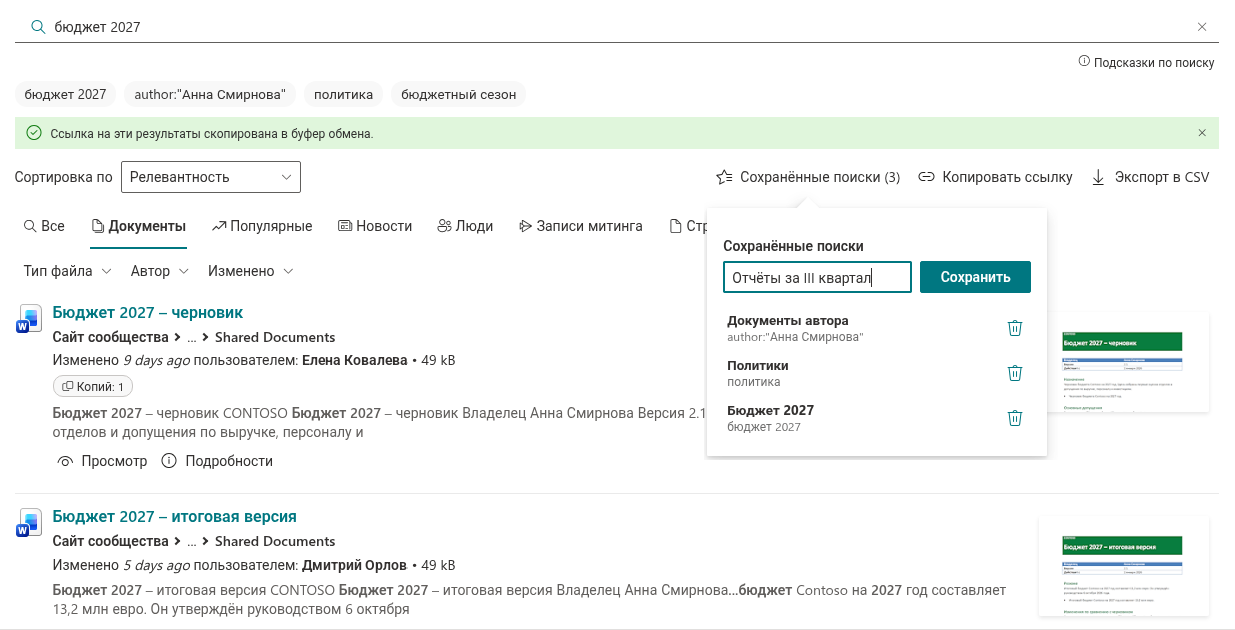Click author name Дмитрий Орлов
This screenshot has width=1235, height=630.
(355, 565)
